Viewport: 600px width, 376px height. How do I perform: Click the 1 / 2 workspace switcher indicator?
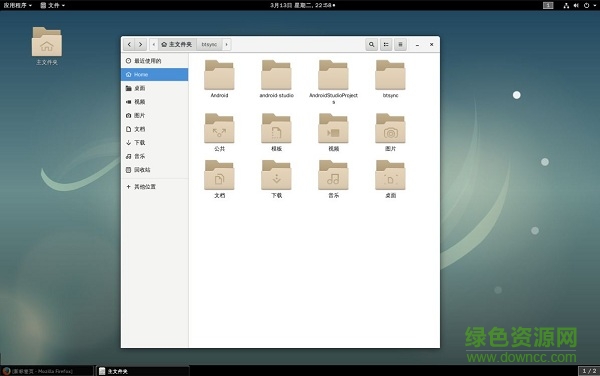pyautogui.click(x=589, y=371)
